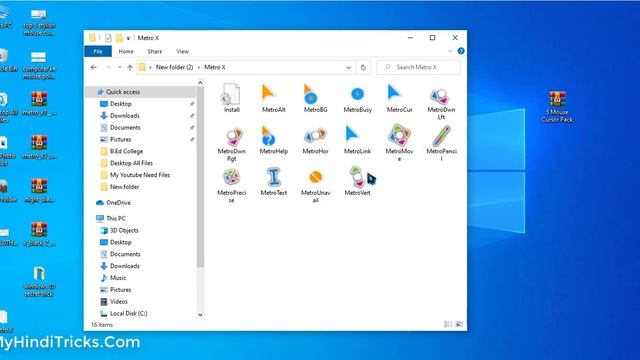Open My Youtube Need Files folder
The height and width of the screenshot is (360, 640).
coord(141,175)
